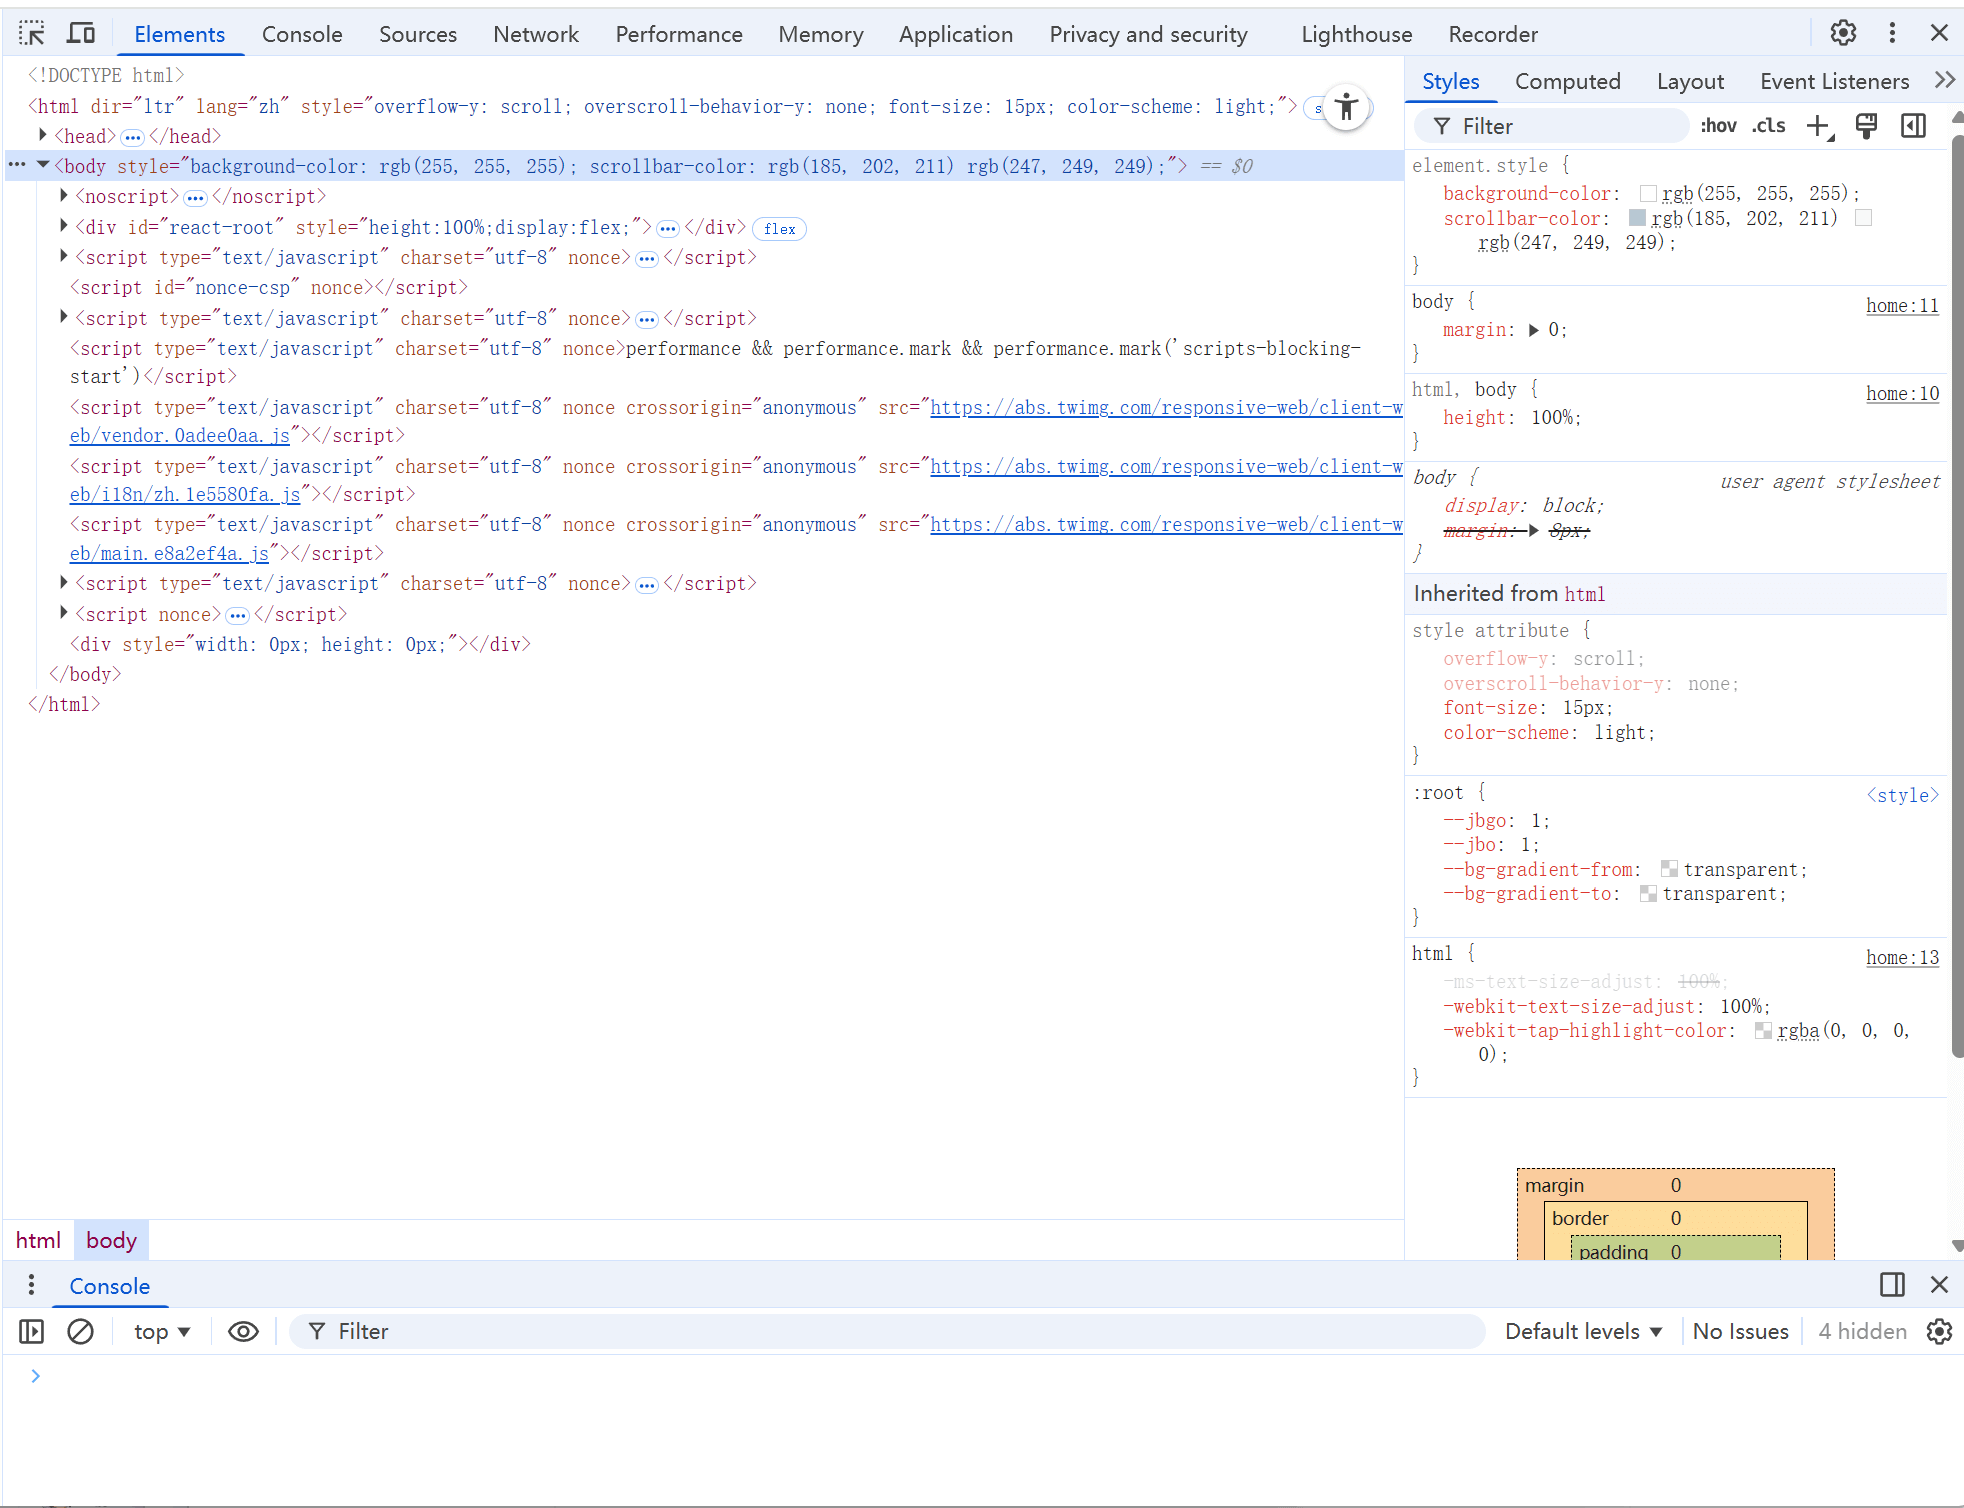Image resolution: width=1964 pixels, height=1508 pixels.
Task: Open DevTools settings gear
Action: [1843, 33]
